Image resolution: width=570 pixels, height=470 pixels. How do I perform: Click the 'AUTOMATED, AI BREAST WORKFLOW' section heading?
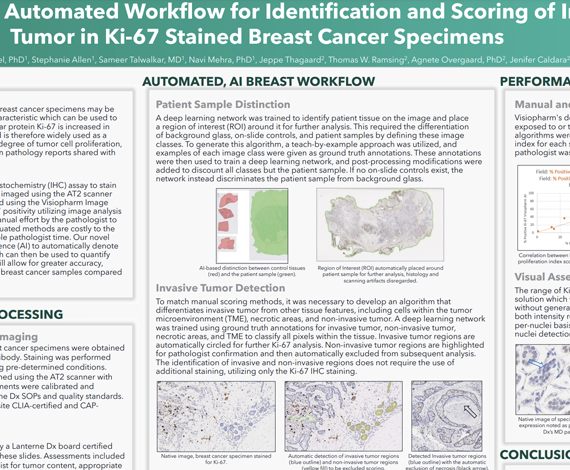click(258, 81)
